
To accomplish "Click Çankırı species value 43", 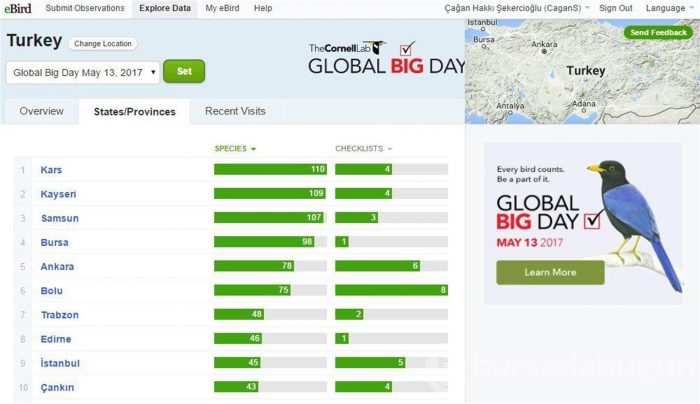I will (251, 387).
